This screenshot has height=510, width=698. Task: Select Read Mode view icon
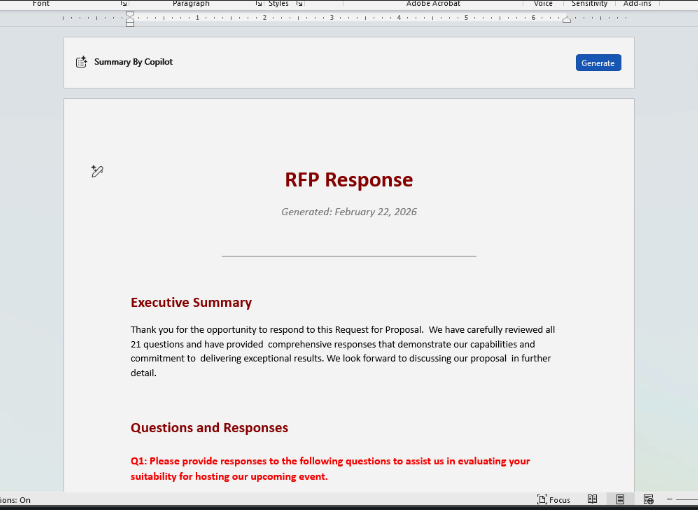pyautogui.click(x=592, y=499)
